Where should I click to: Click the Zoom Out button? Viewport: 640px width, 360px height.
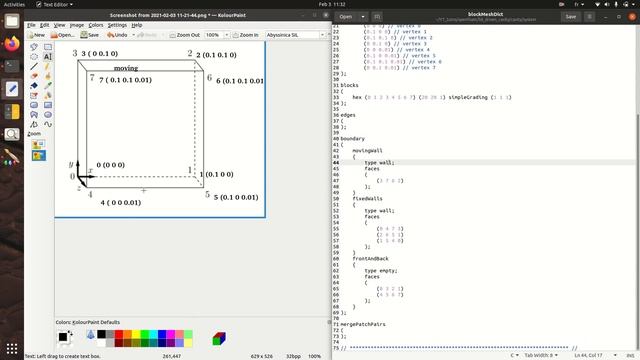coord(184,35)
